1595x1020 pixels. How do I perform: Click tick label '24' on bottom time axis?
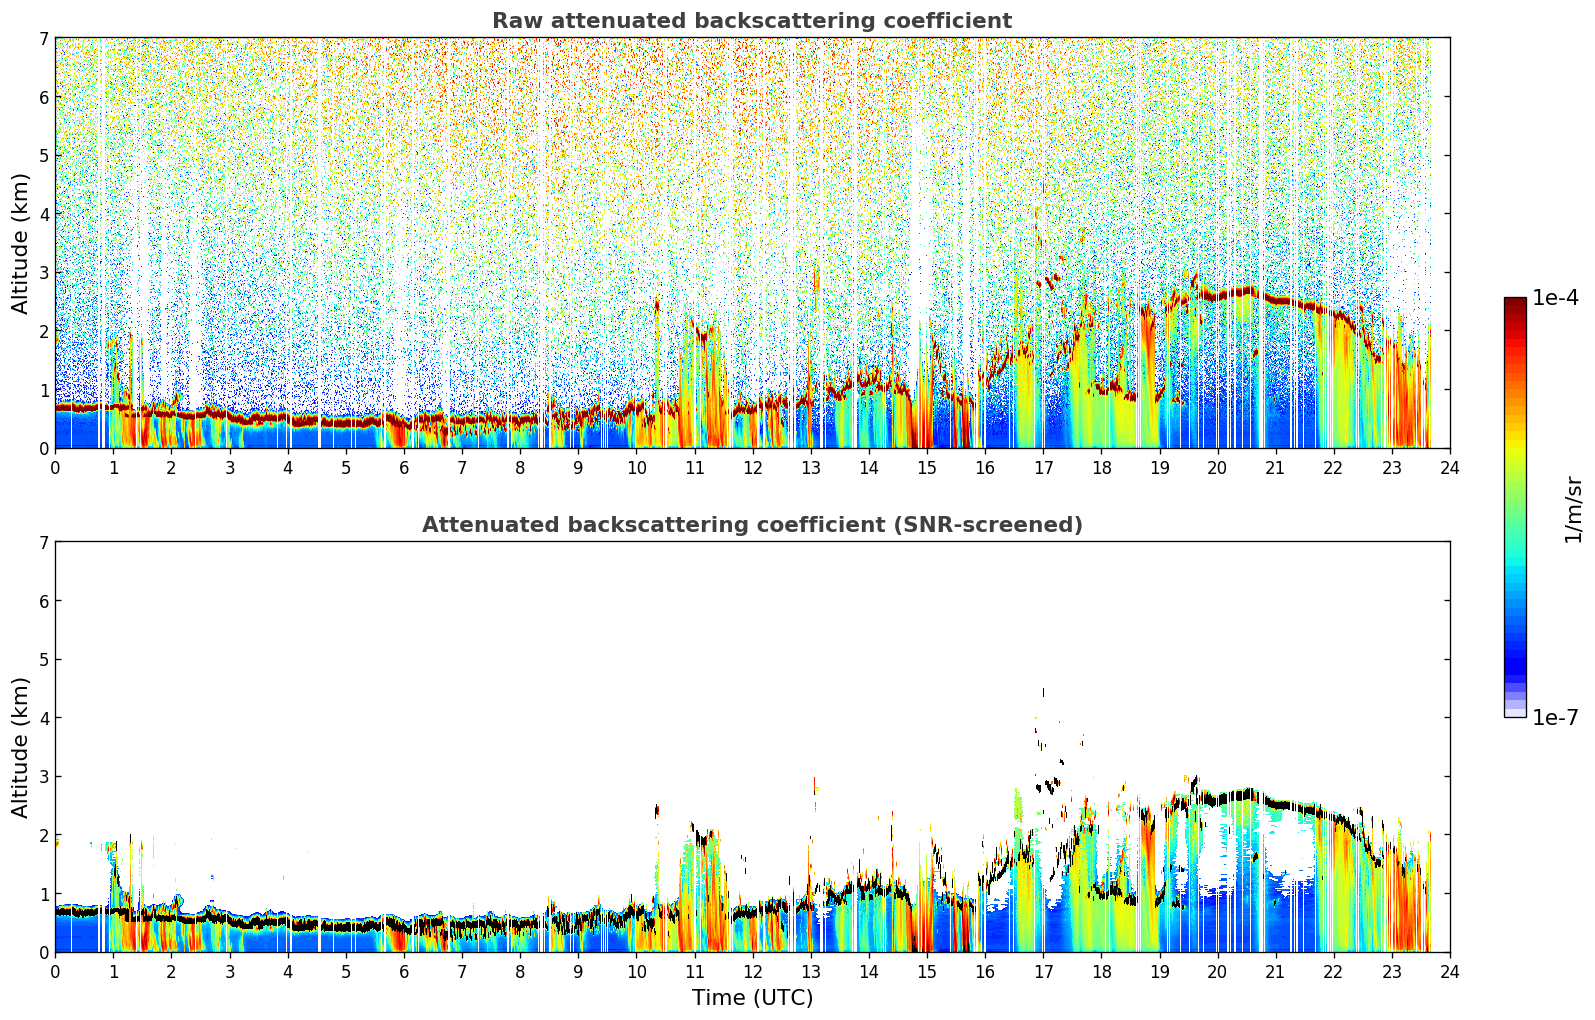(1449, 971)
